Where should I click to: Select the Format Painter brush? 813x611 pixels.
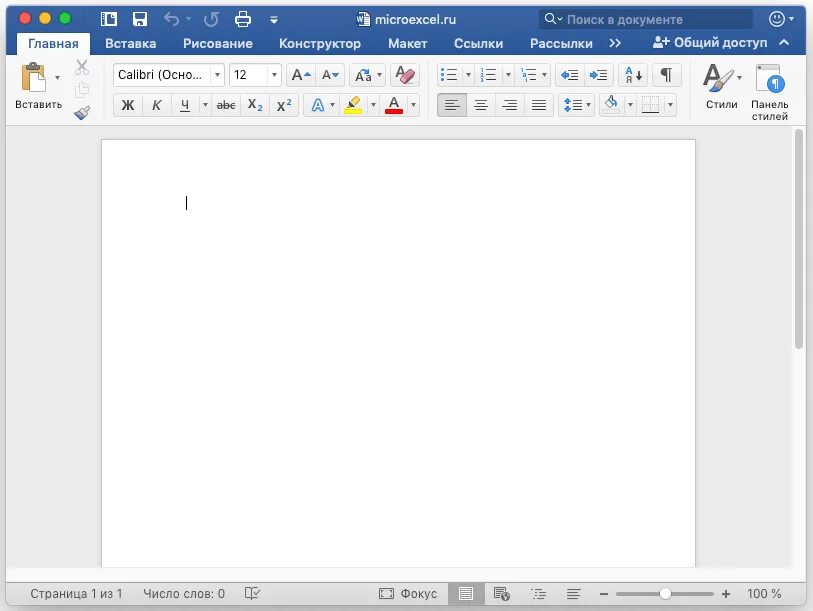(x=82, y=113)
